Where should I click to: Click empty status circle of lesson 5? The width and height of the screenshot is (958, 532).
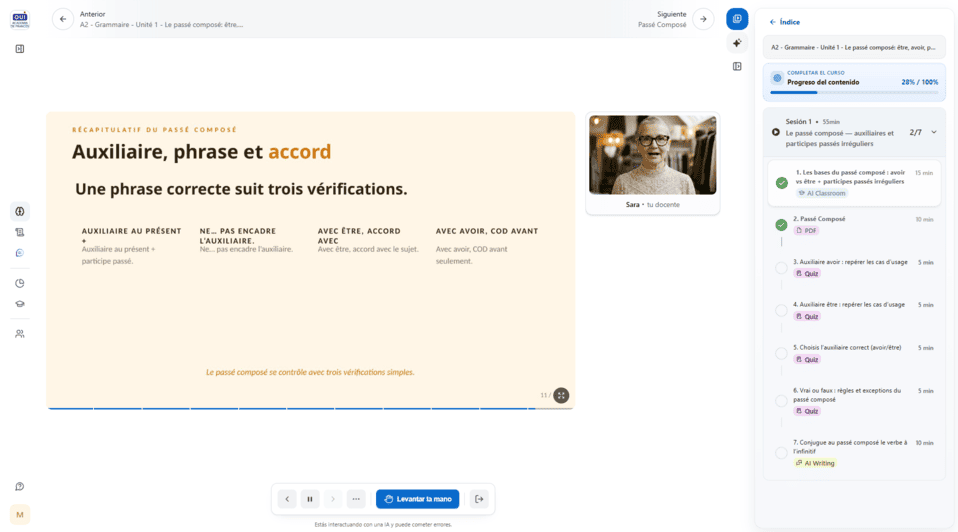pos(781,354)
